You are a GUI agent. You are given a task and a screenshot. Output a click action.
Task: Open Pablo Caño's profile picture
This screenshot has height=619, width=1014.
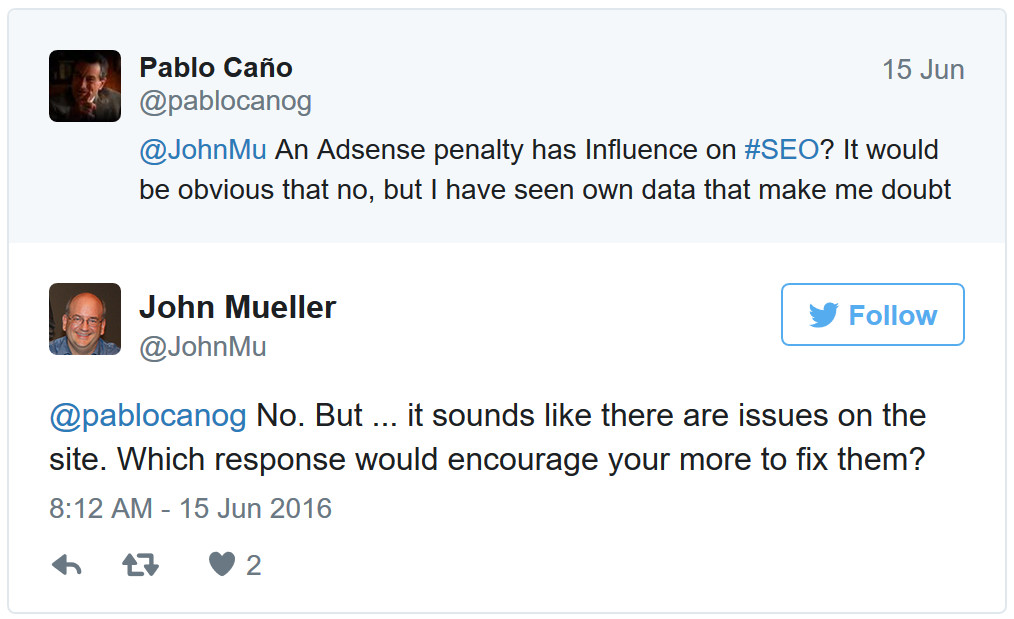85,86
